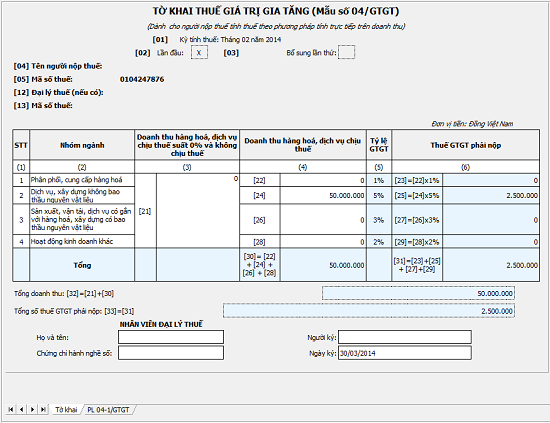This screenshot has height=423, width=550.
Task: Select the tax payable cell [25] showing 2.500.000
Action: coord(491,195)
